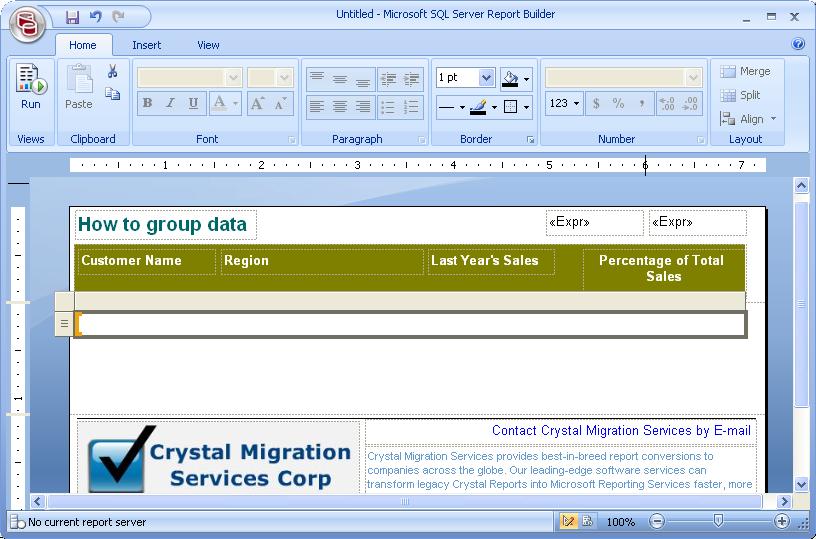
Task: Toggle Italic formatting
Action: pos(171,103)
